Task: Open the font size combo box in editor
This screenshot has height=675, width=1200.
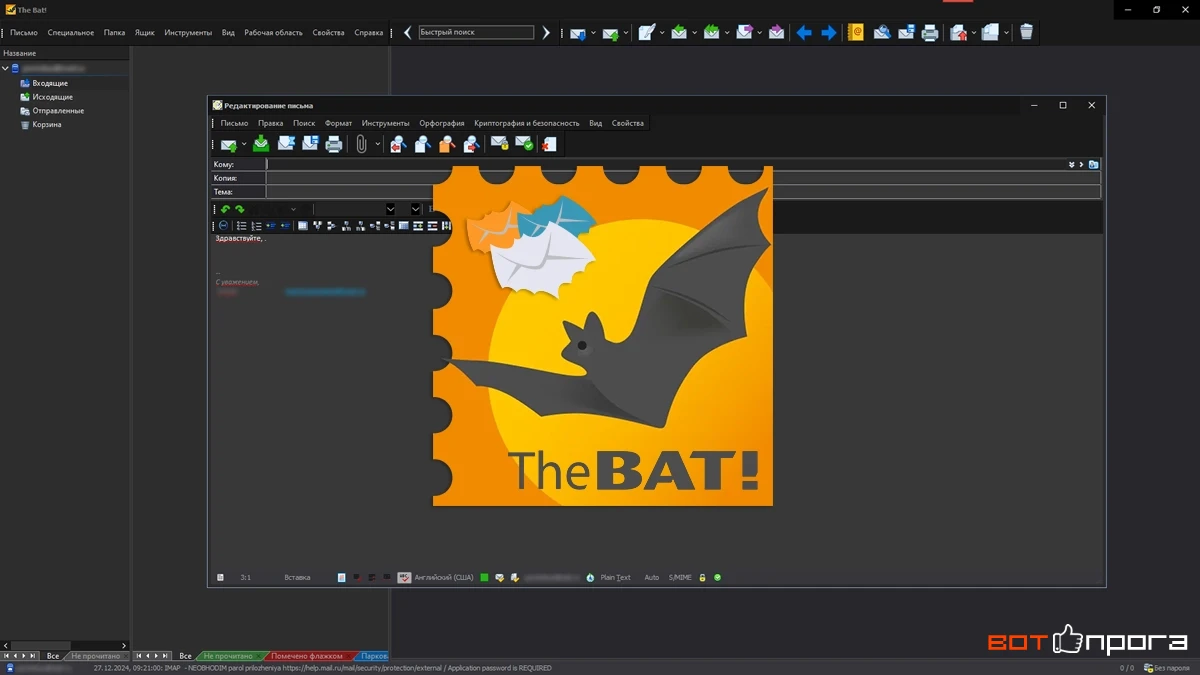Action: [416, 210]
